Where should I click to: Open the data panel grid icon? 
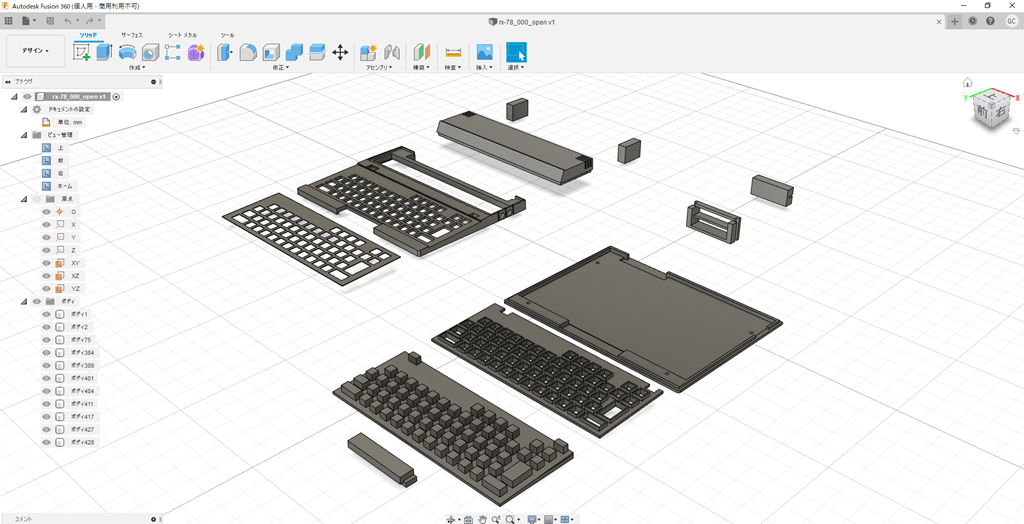pyautogui.click(x=9, y=20)
